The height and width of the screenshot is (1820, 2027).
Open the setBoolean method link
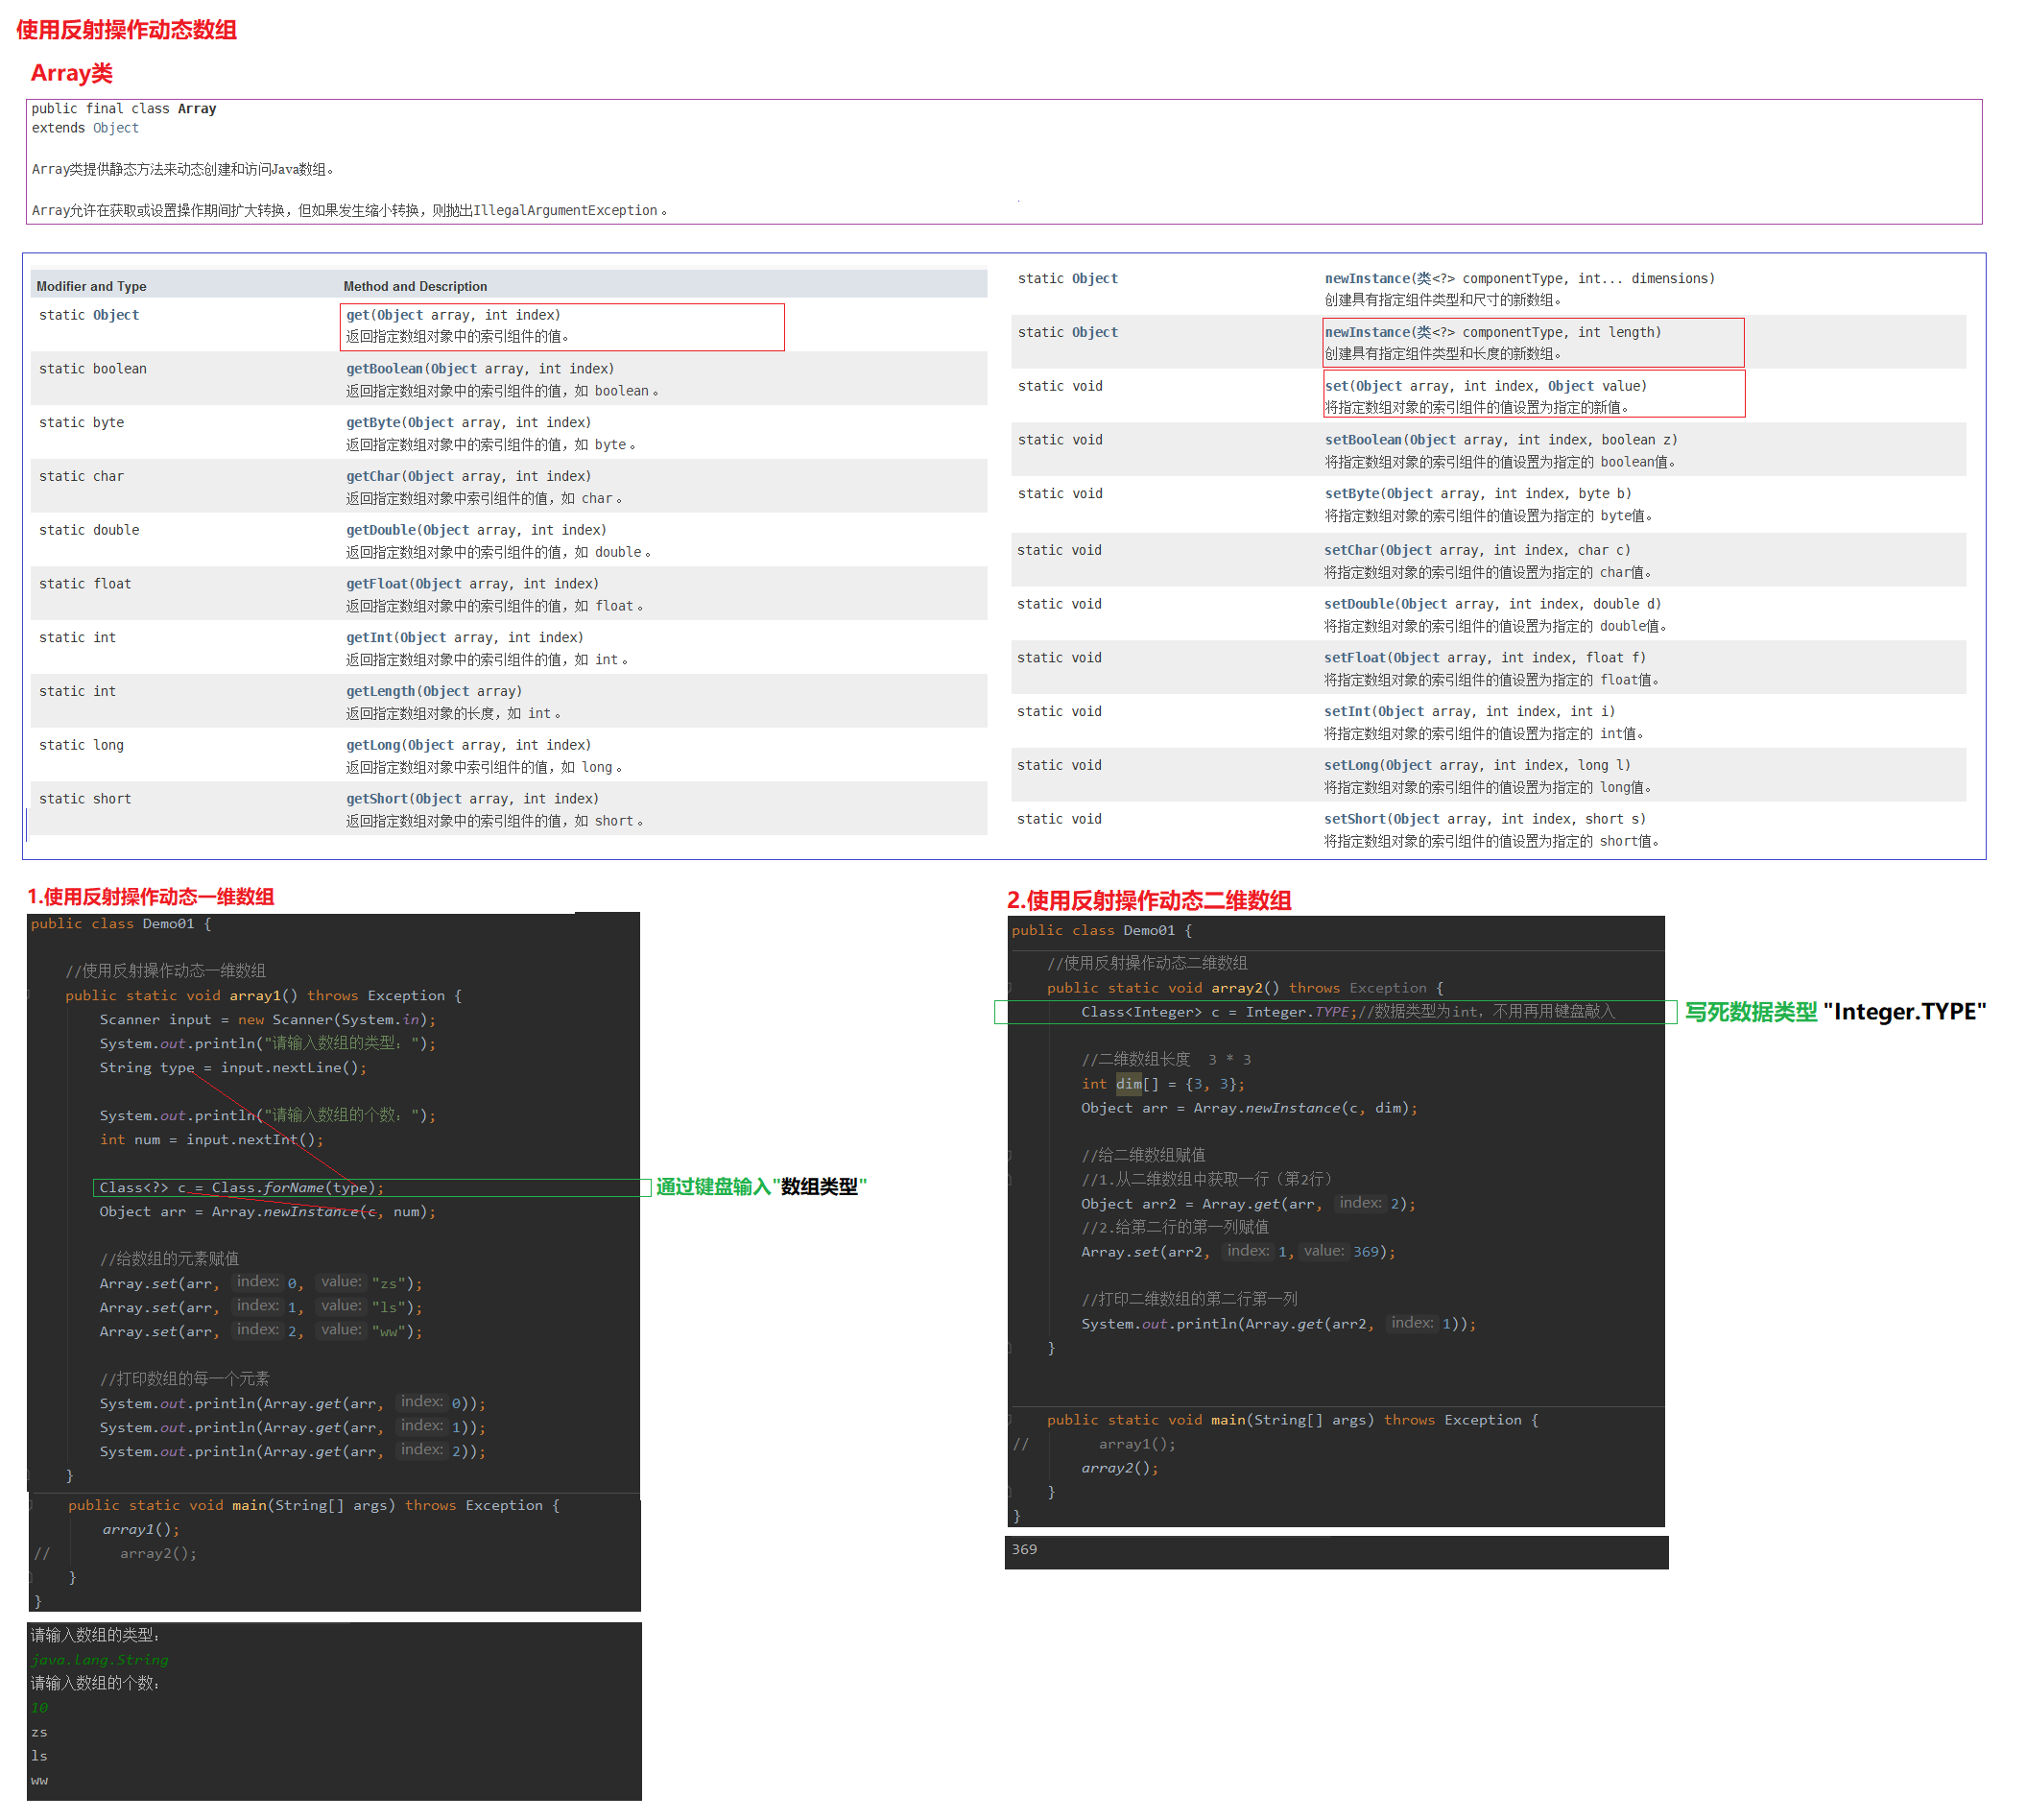(x=1363, y=440)
